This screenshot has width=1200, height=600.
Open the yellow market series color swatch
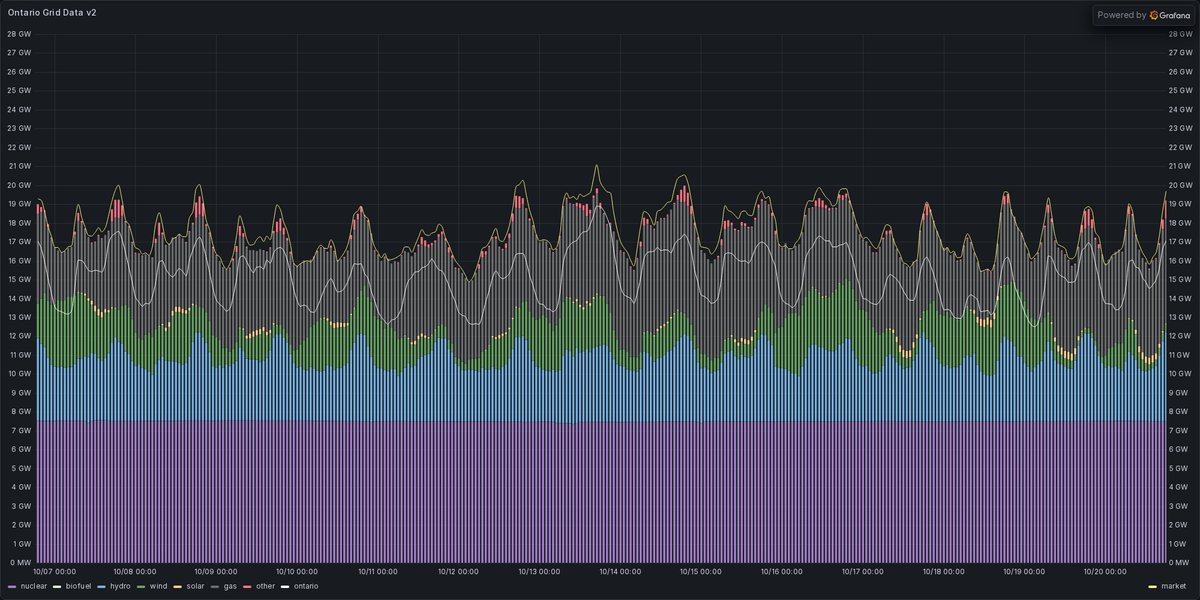tap(1153, 586)
